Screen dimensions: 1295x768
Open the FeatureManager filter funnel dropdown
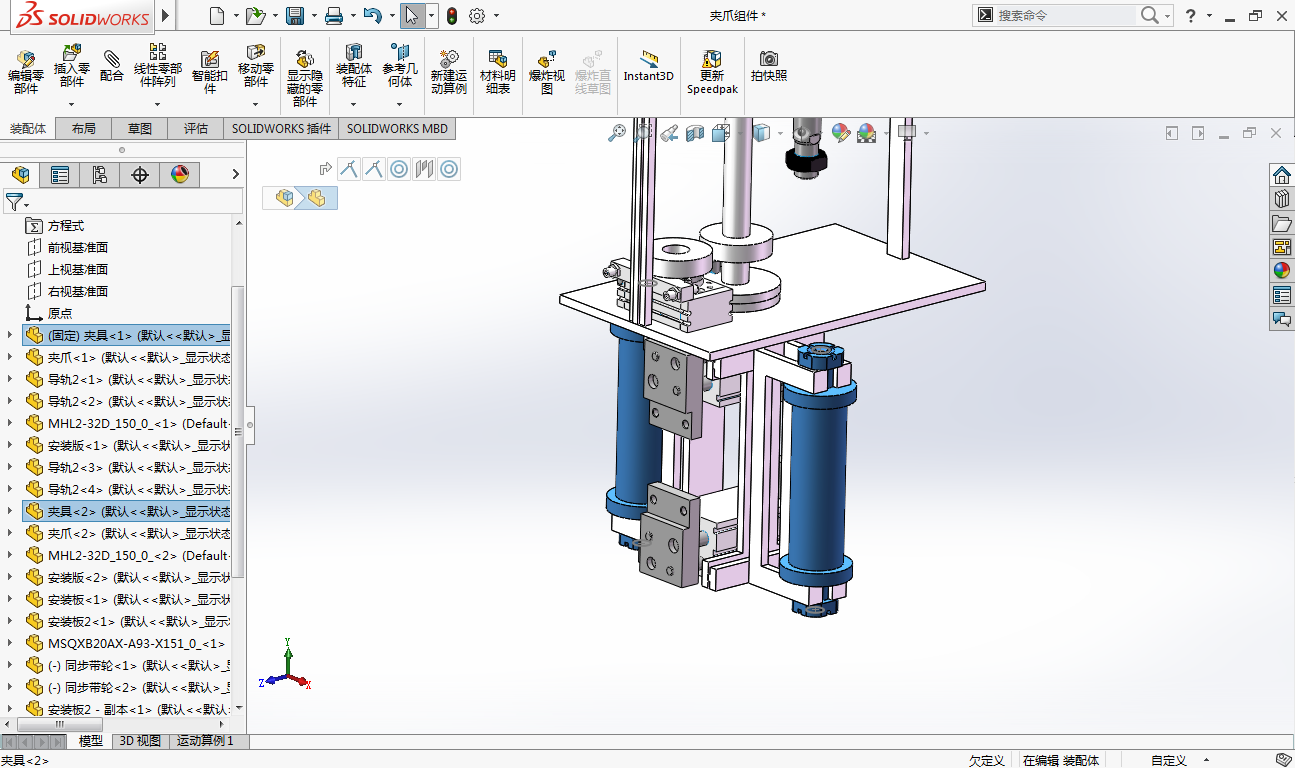[x=17, y=202]
